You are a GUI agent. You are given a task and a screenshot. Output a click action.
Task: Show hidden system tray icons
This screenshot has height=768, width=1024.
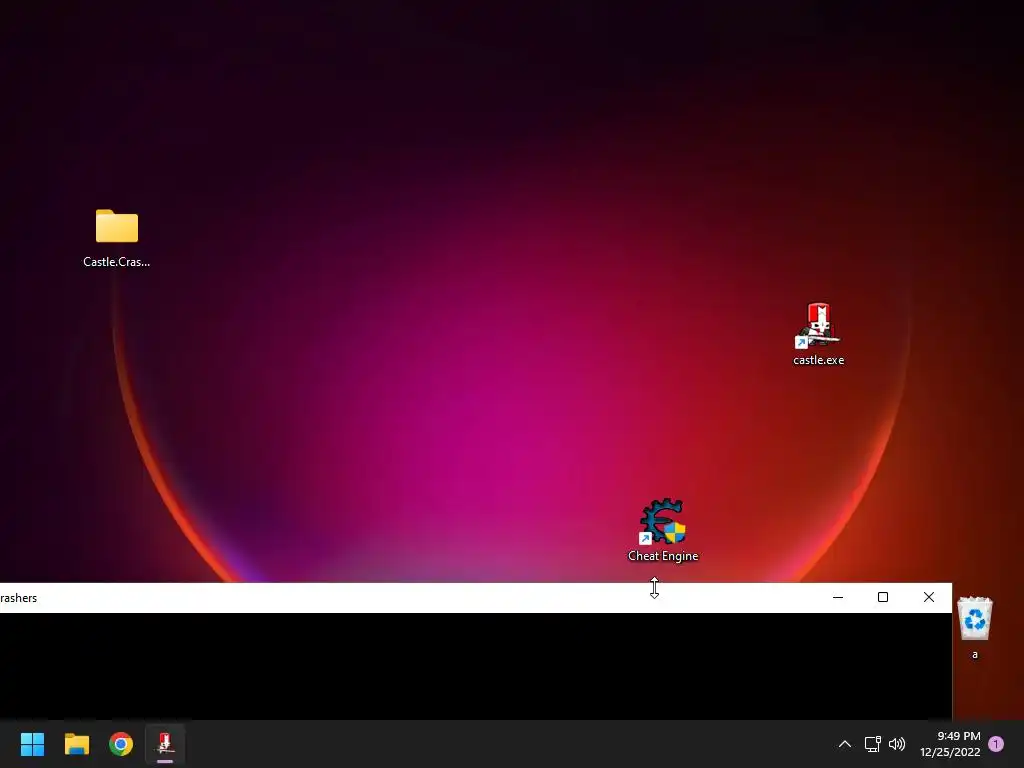pos(844,744)
